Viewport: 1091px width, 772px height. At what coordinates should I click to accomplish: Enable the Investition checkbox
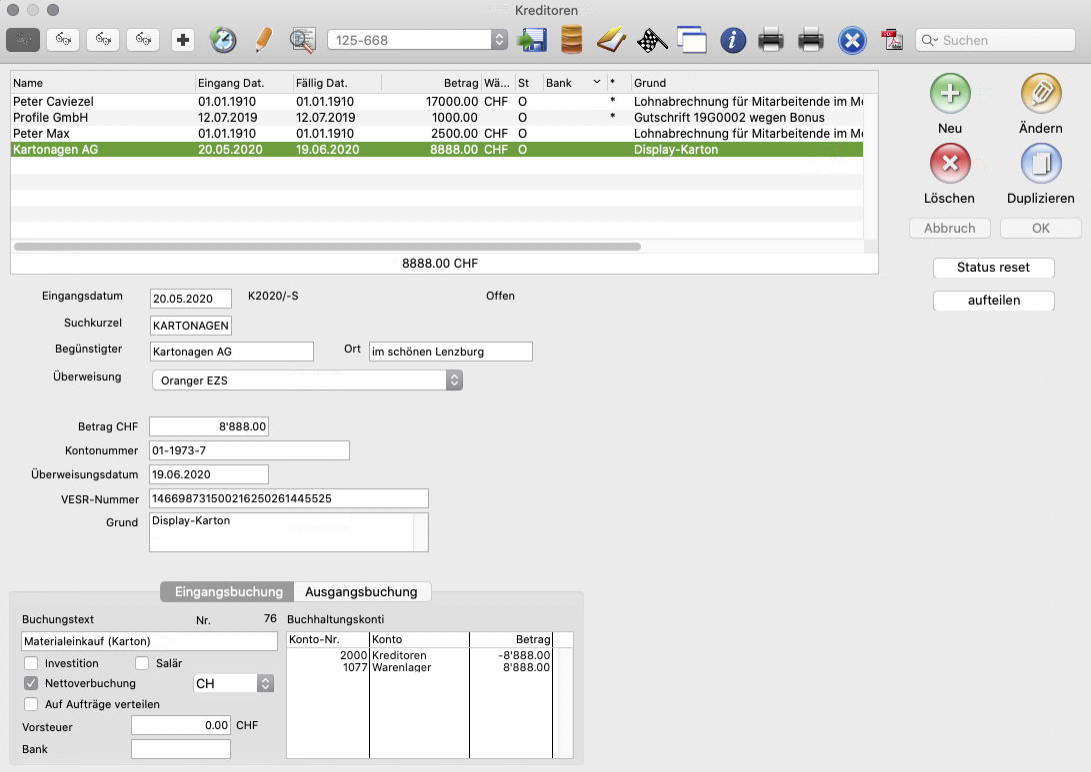[x=32, y=663]
